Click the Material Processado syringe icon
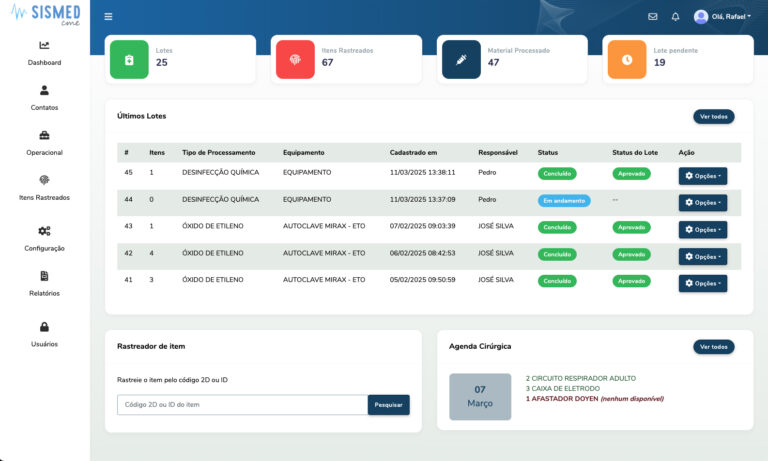This screenshot has height=461, width=768. click(461, 60)
